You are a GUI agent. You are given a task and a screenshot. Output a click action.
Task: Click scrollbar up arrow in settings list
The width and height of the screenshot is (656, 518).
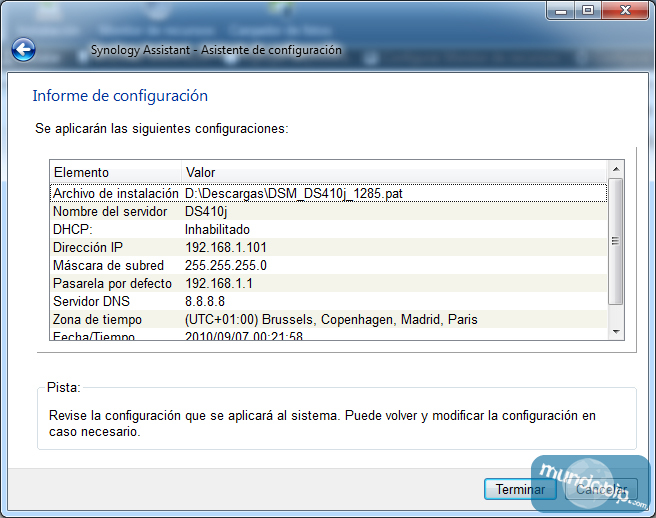[x=615, y=169]
